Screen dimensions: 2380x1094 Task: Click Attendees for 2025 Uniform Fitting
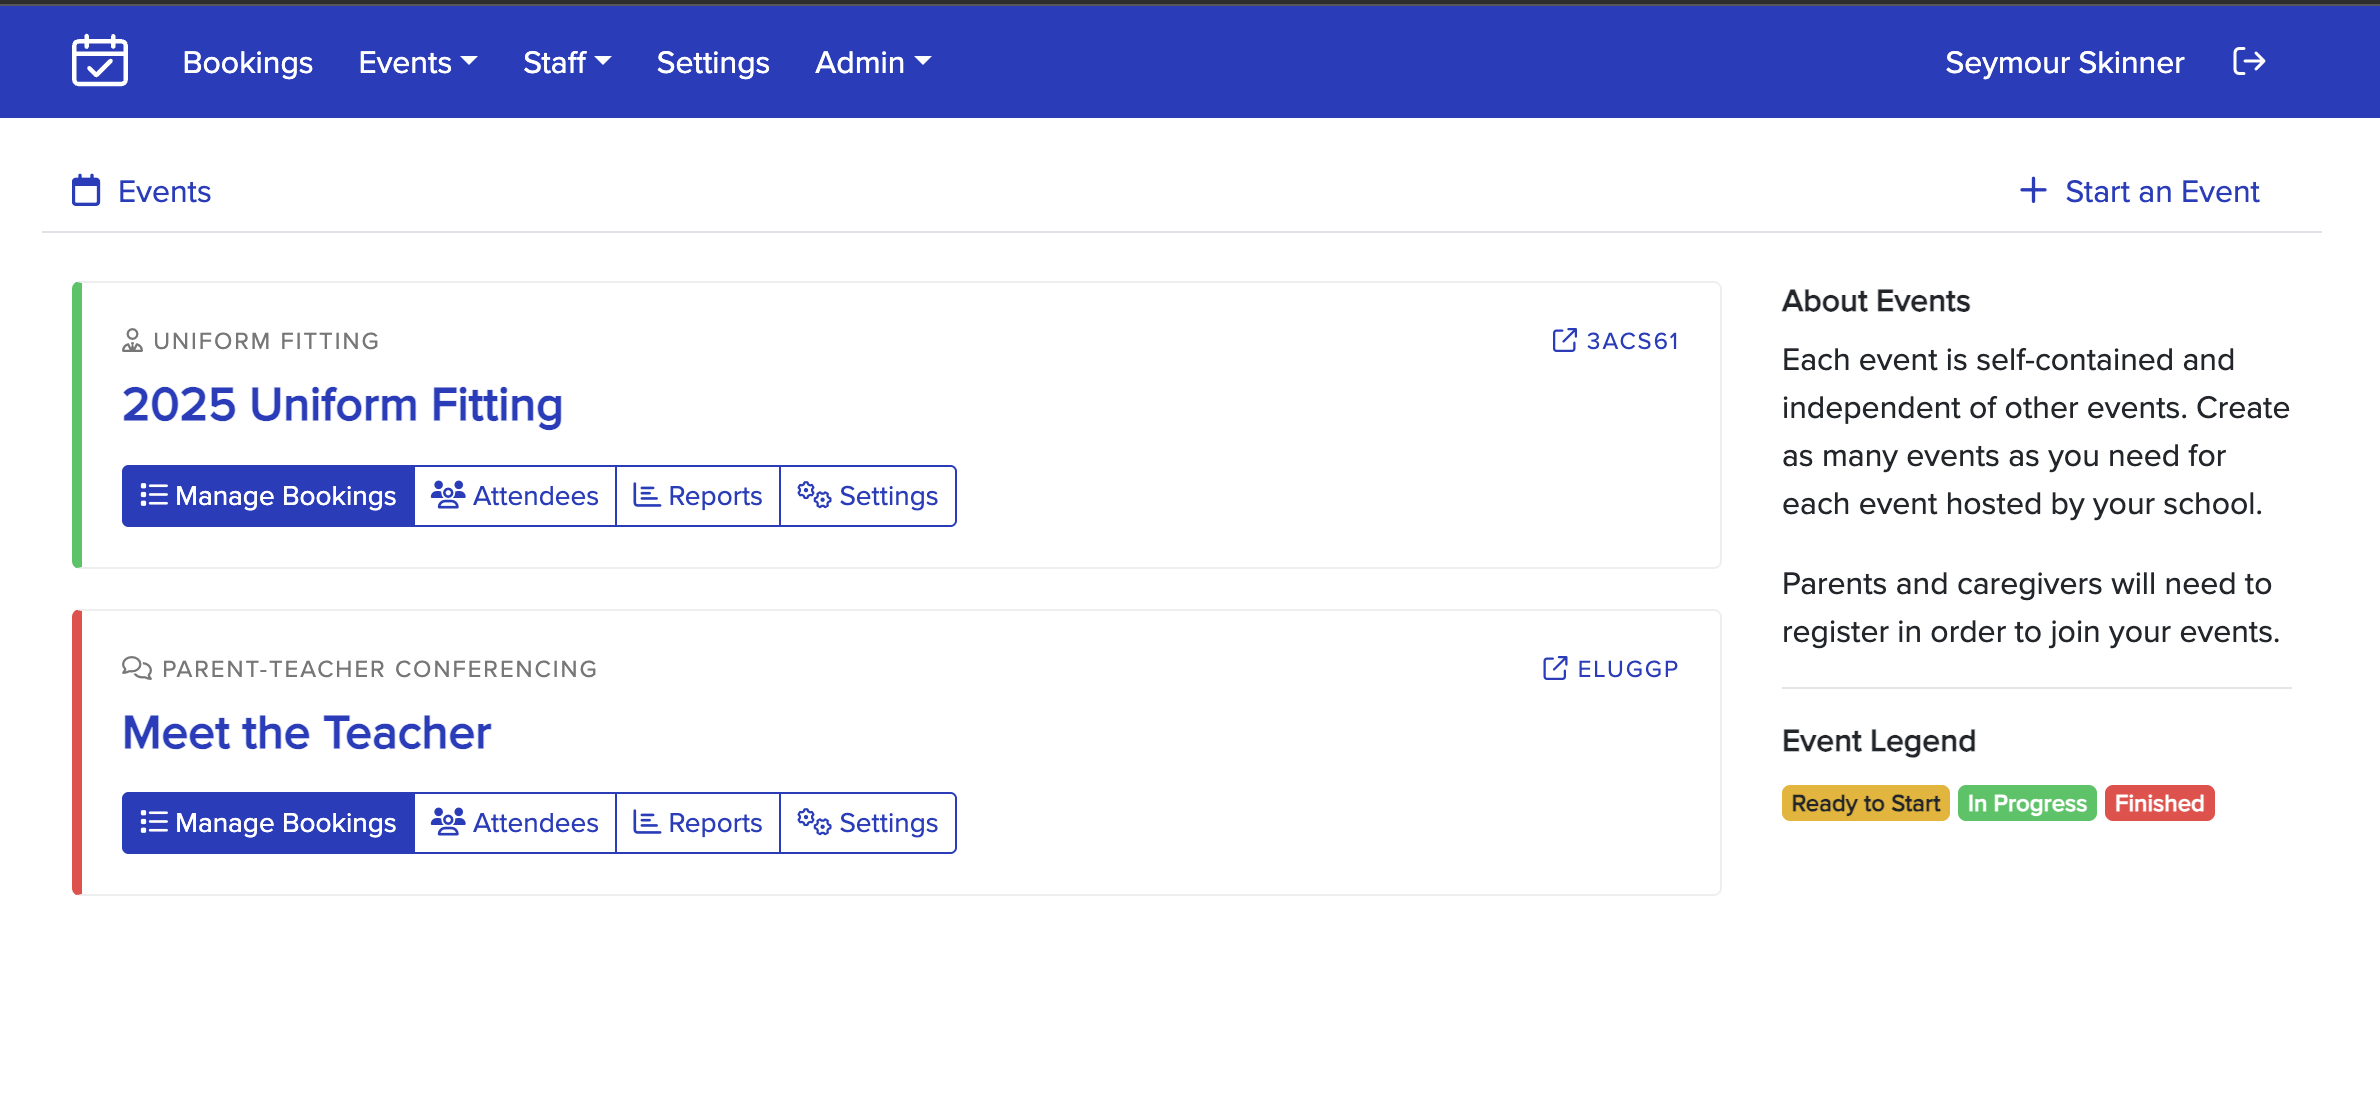pos(515,496)
